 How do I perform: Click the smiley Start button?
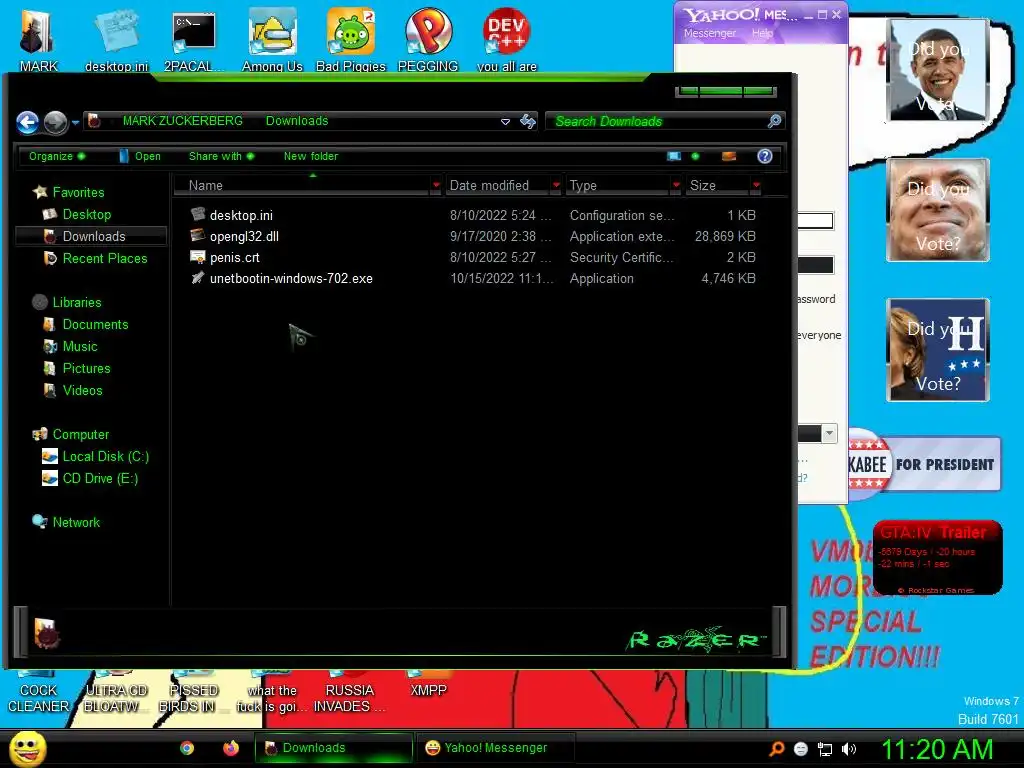click(27, 748)
